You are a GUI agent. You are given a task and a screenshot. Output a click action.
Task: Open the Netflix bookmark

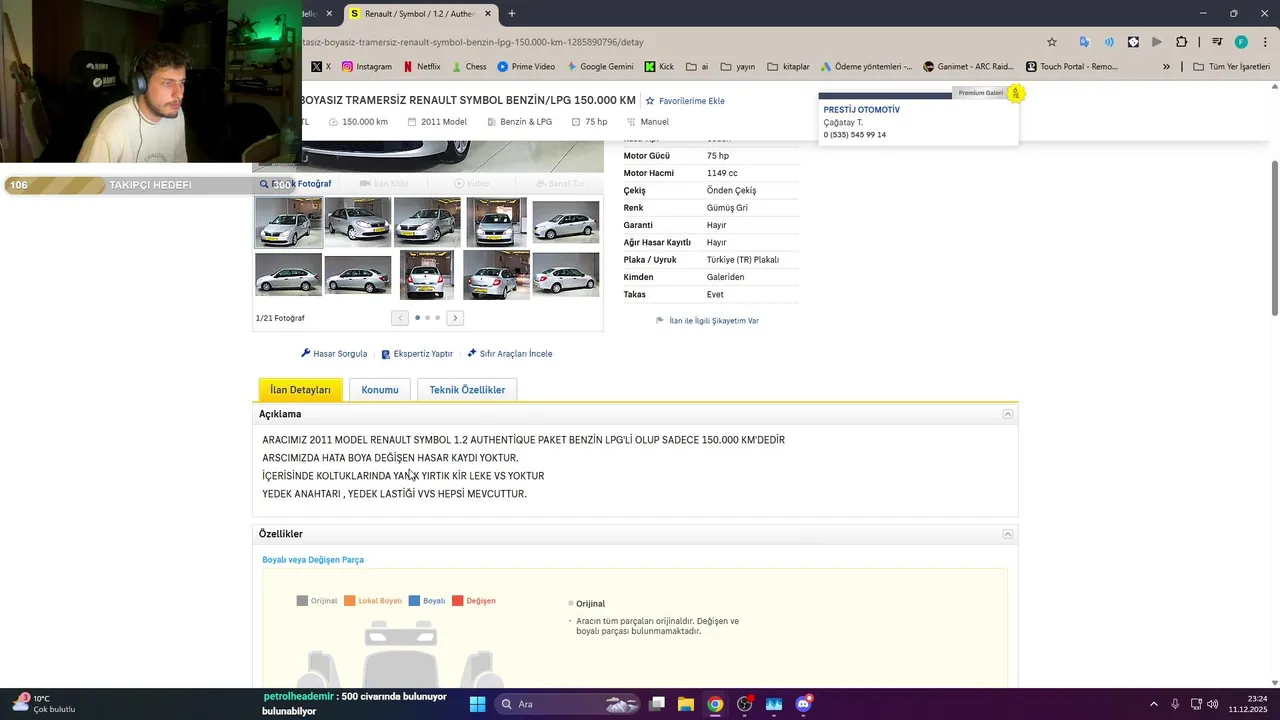(x=421, y=67)
